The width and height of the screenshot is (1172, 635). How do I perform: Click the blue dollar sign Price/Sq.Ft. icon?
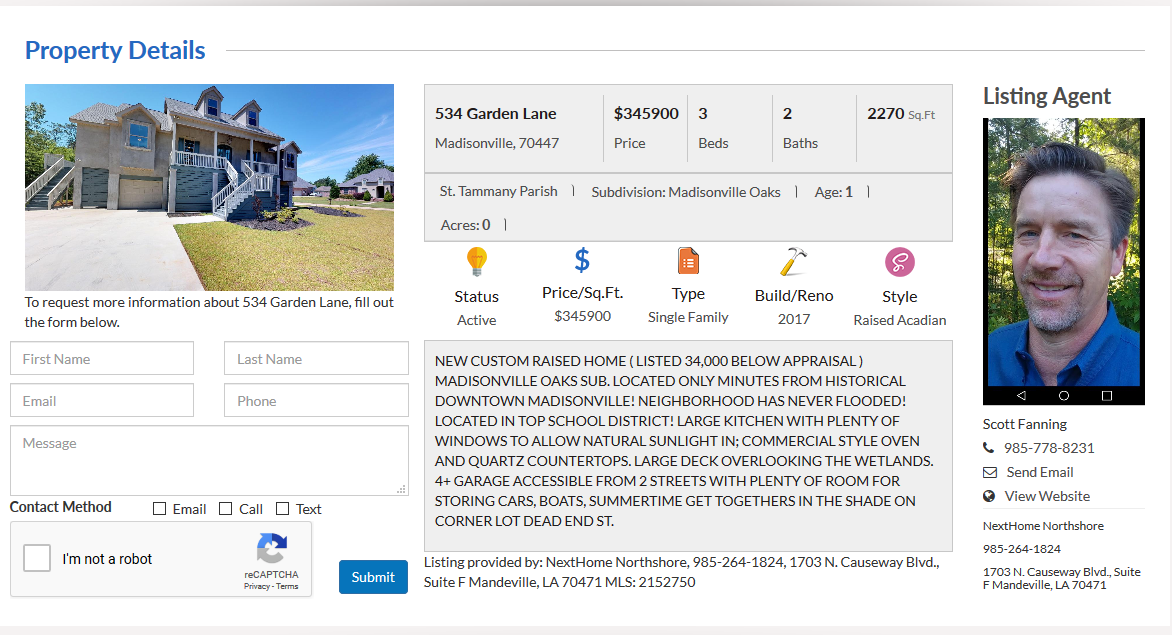[x=582, y=261]
